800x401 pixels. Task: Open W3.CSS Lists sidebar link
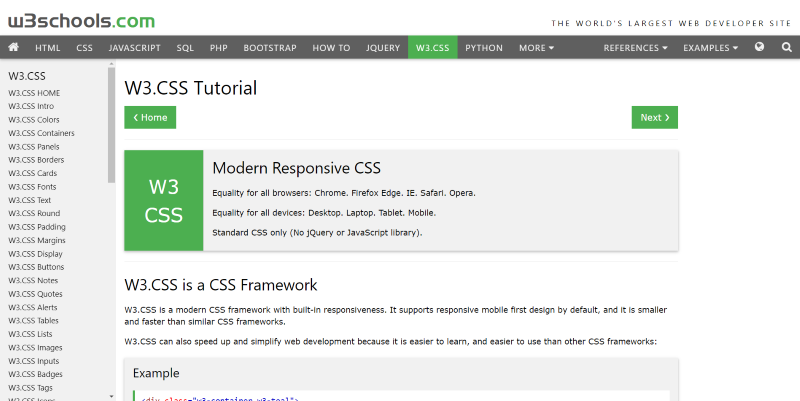(x=30, y=334)
